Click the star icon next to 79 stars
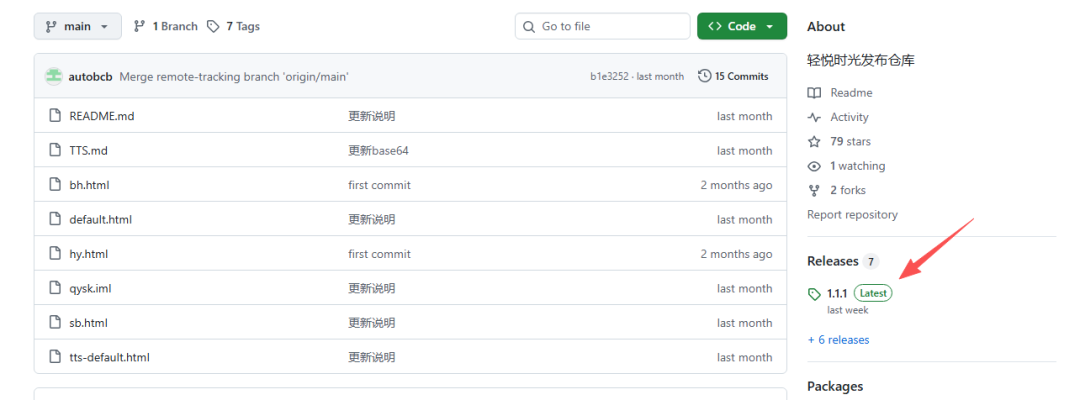1080x400 pixels. click(x=814, y=142)
